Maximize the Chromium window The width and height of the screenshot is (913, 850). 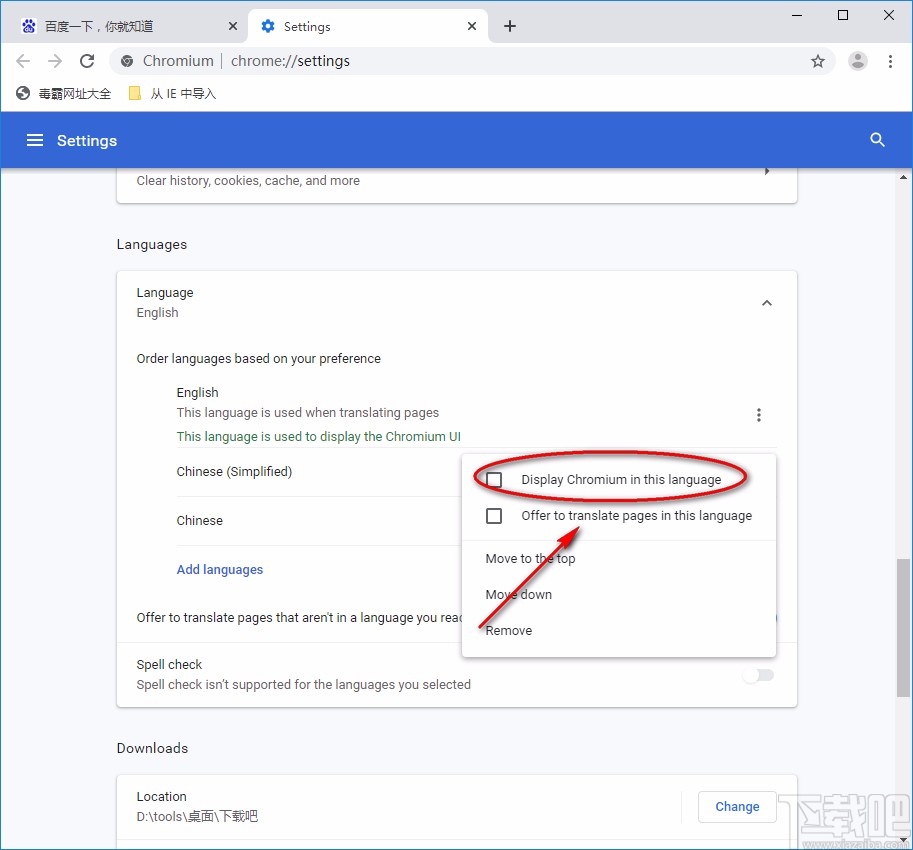(x=843, y=15)
